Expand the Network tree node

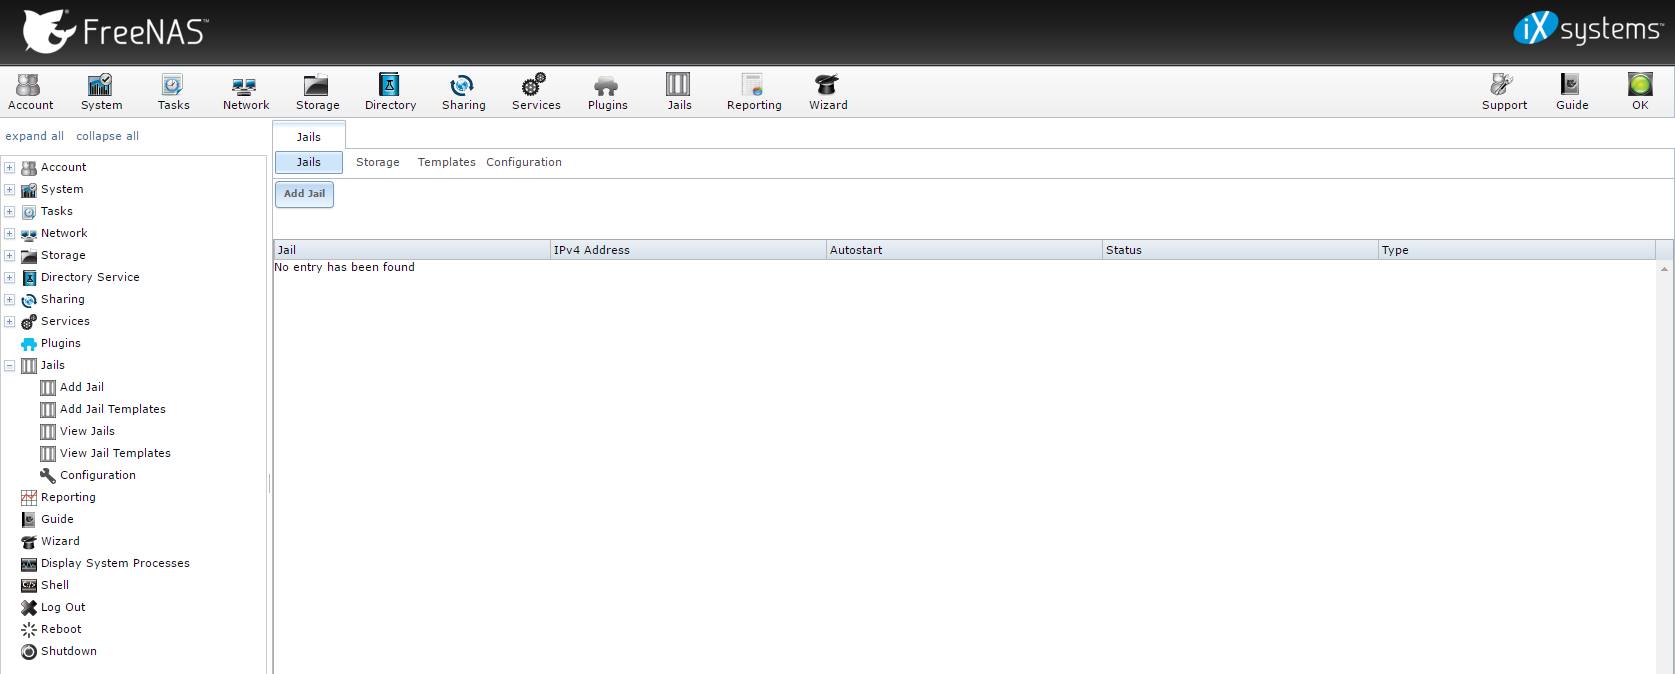click(10, 234)
